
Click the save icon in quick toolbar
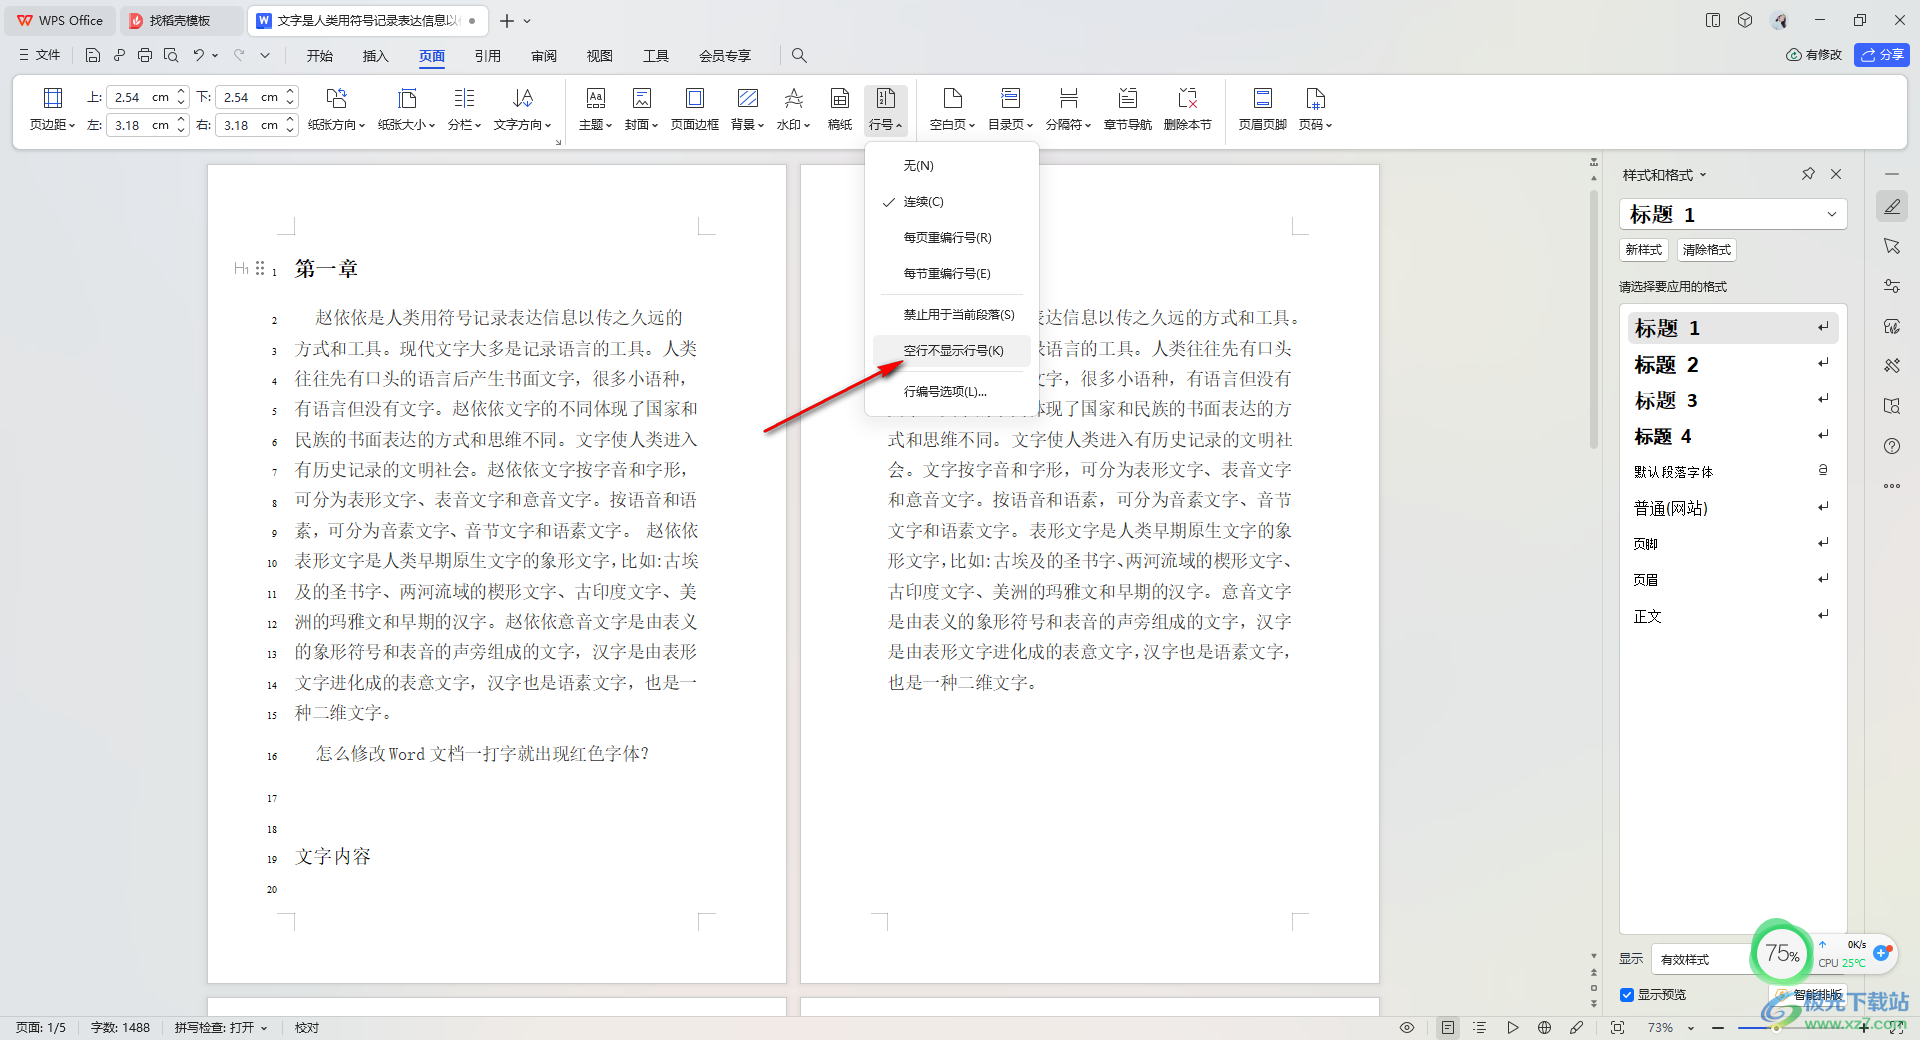[x=93, y=55]
